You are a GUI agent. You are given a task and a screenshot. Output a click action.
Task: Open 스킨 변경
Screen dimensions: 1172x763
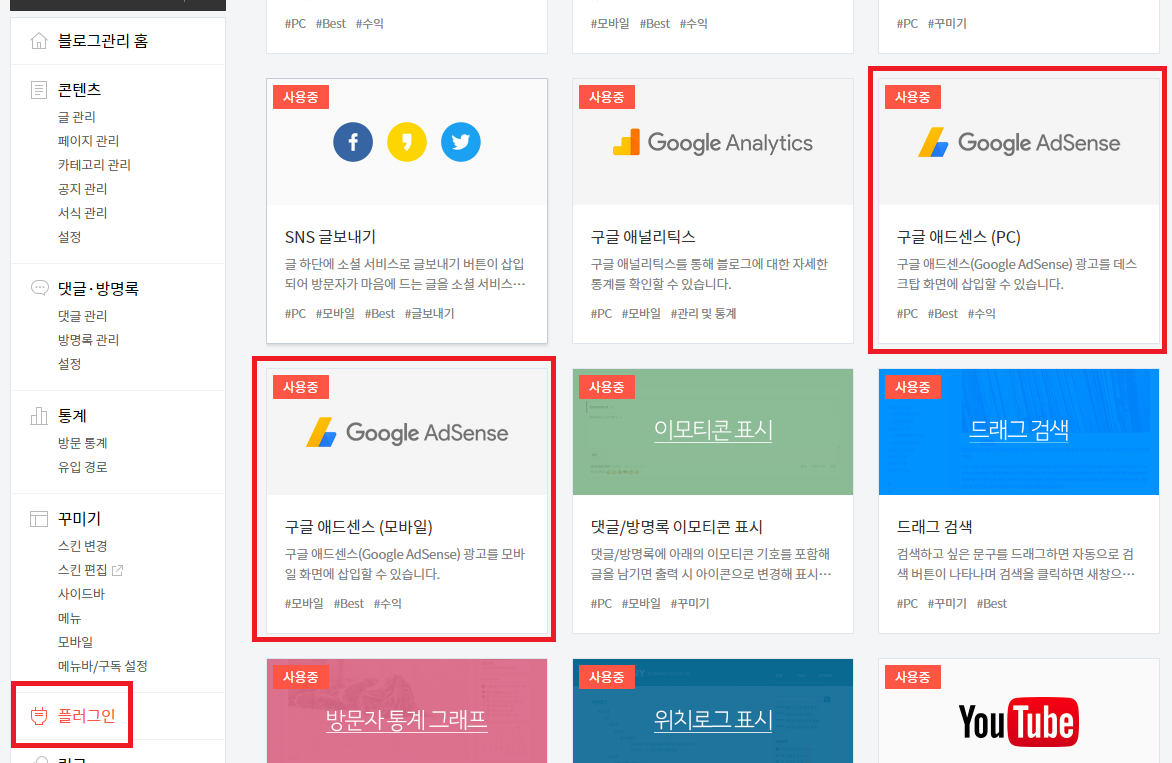[82, 546]
